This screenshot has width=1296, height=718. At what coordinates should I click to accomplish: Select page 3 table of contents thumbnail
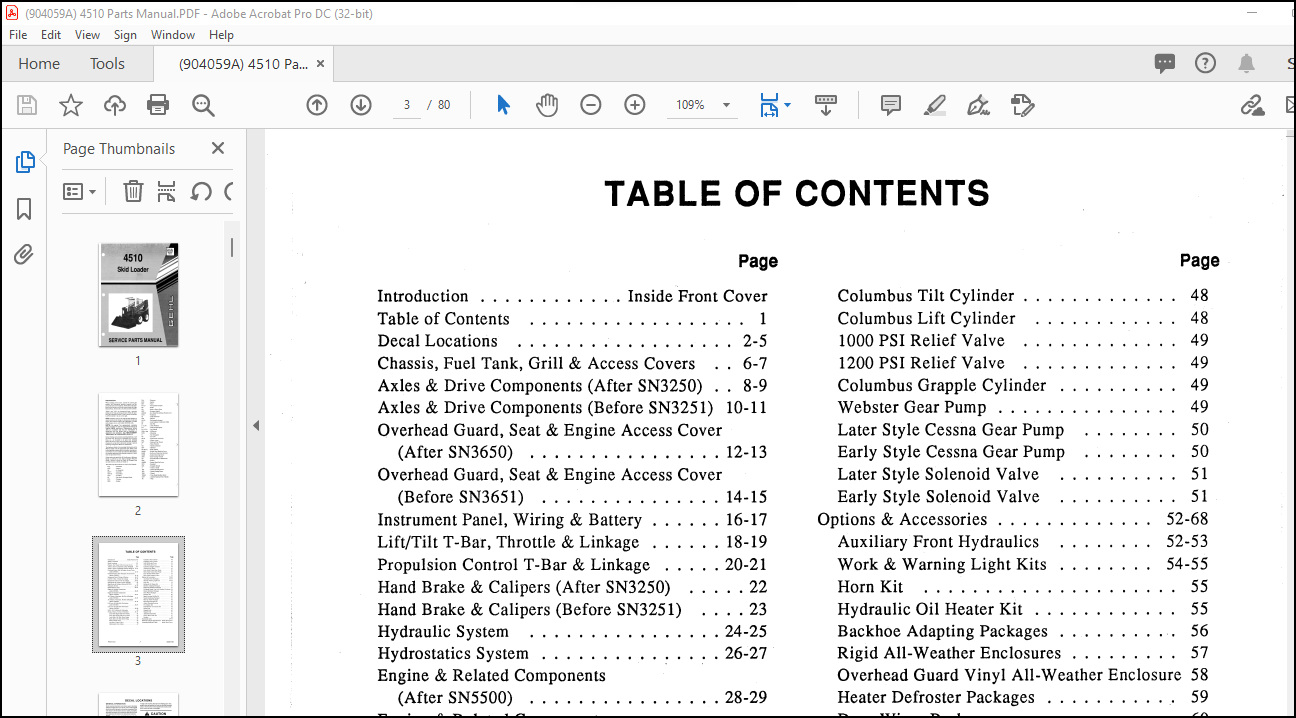(x=138, y=595)
